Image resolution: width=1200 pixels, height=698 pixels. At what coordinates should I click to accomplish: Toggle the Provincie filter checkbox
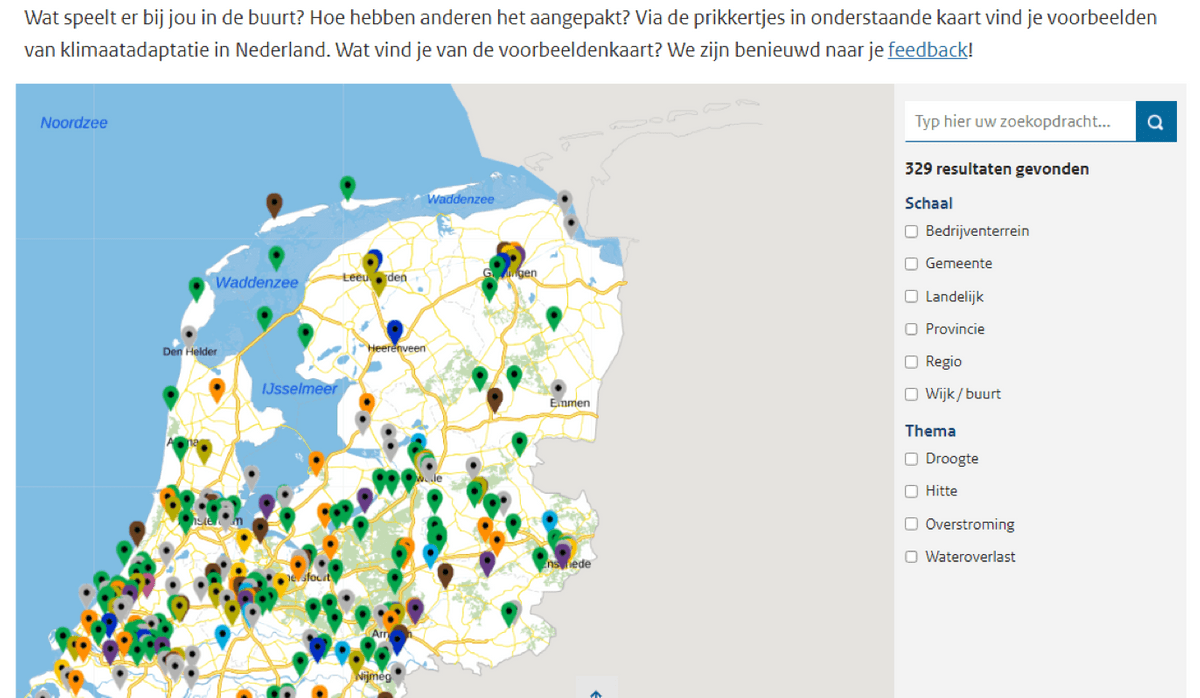(x=911, y=329)
